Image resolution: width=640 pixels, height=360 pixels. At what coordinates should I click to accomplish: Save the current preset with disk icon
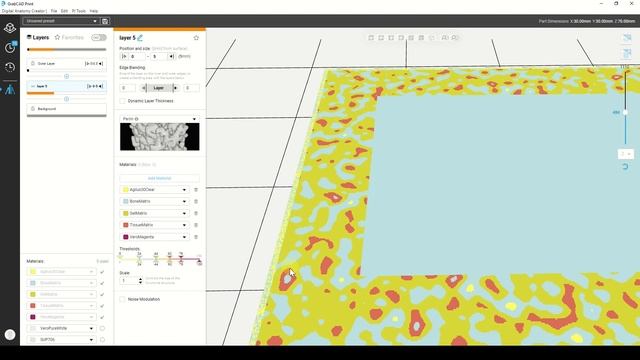(105, 21)
